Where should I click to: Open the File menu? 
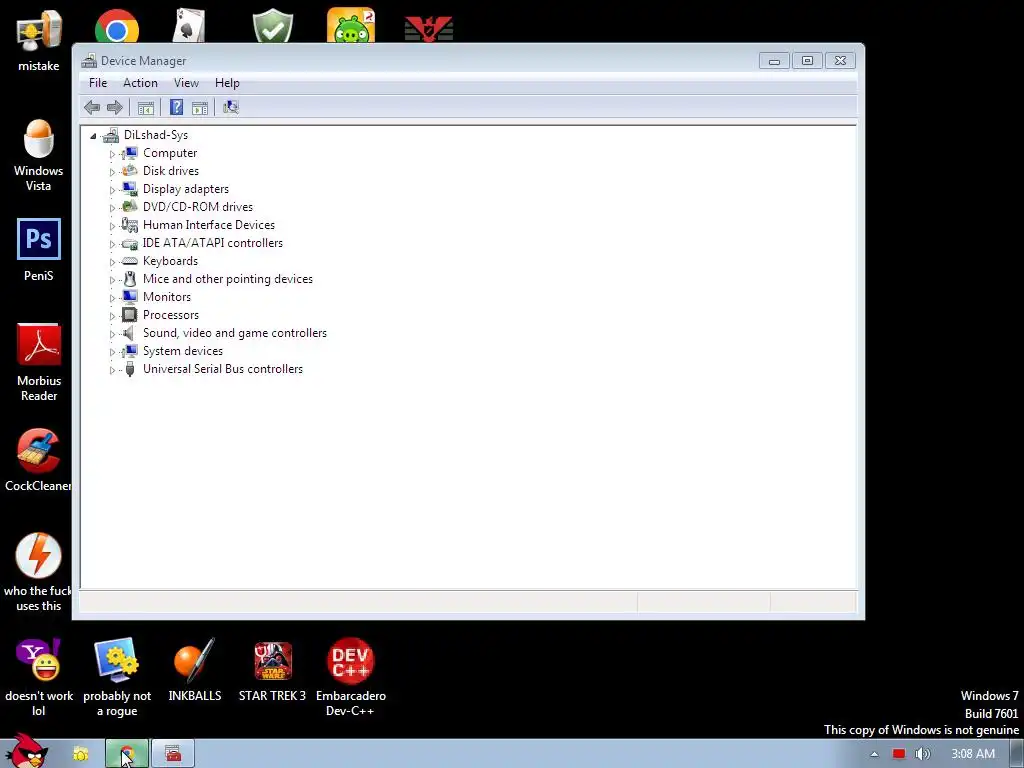point(98,83)
